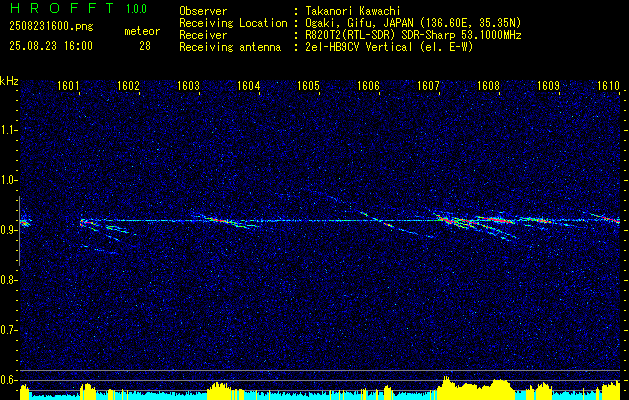Image resolution: width=629 pixels, height=400 pixels.
Task: Click the 1601 time axis marker
Action: click(x=68, y=85)
